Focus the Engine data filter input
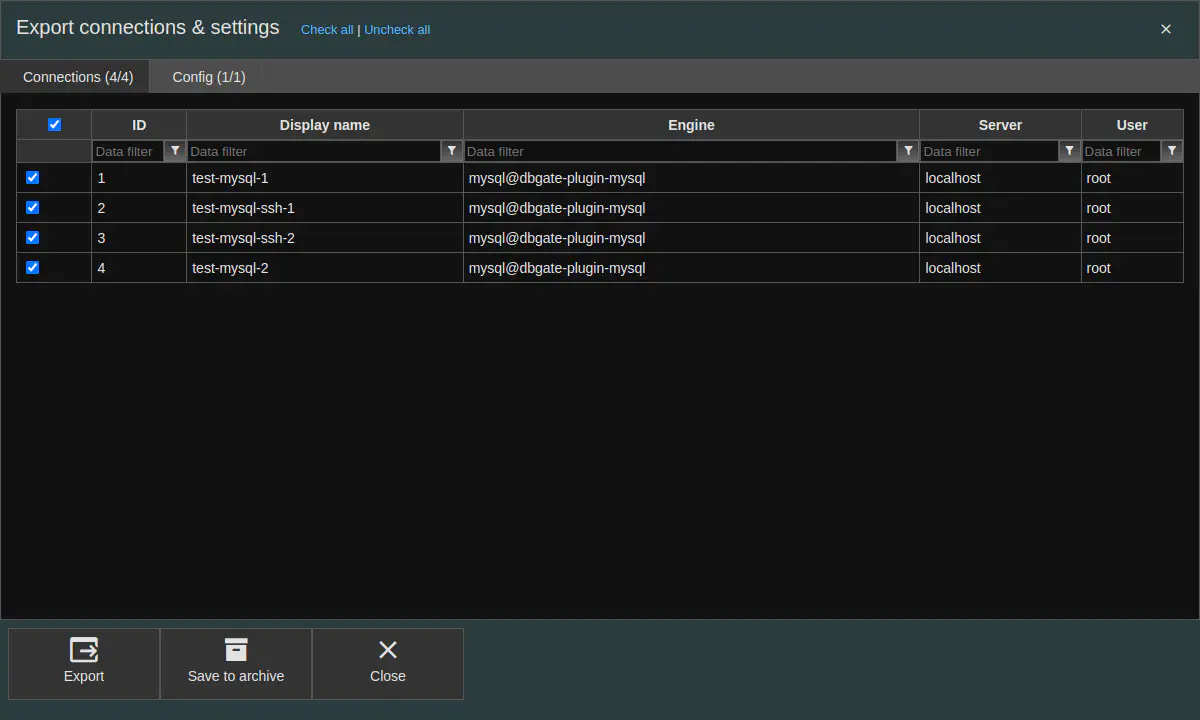The image size is (1200, 720). click(x=680, y=151)
